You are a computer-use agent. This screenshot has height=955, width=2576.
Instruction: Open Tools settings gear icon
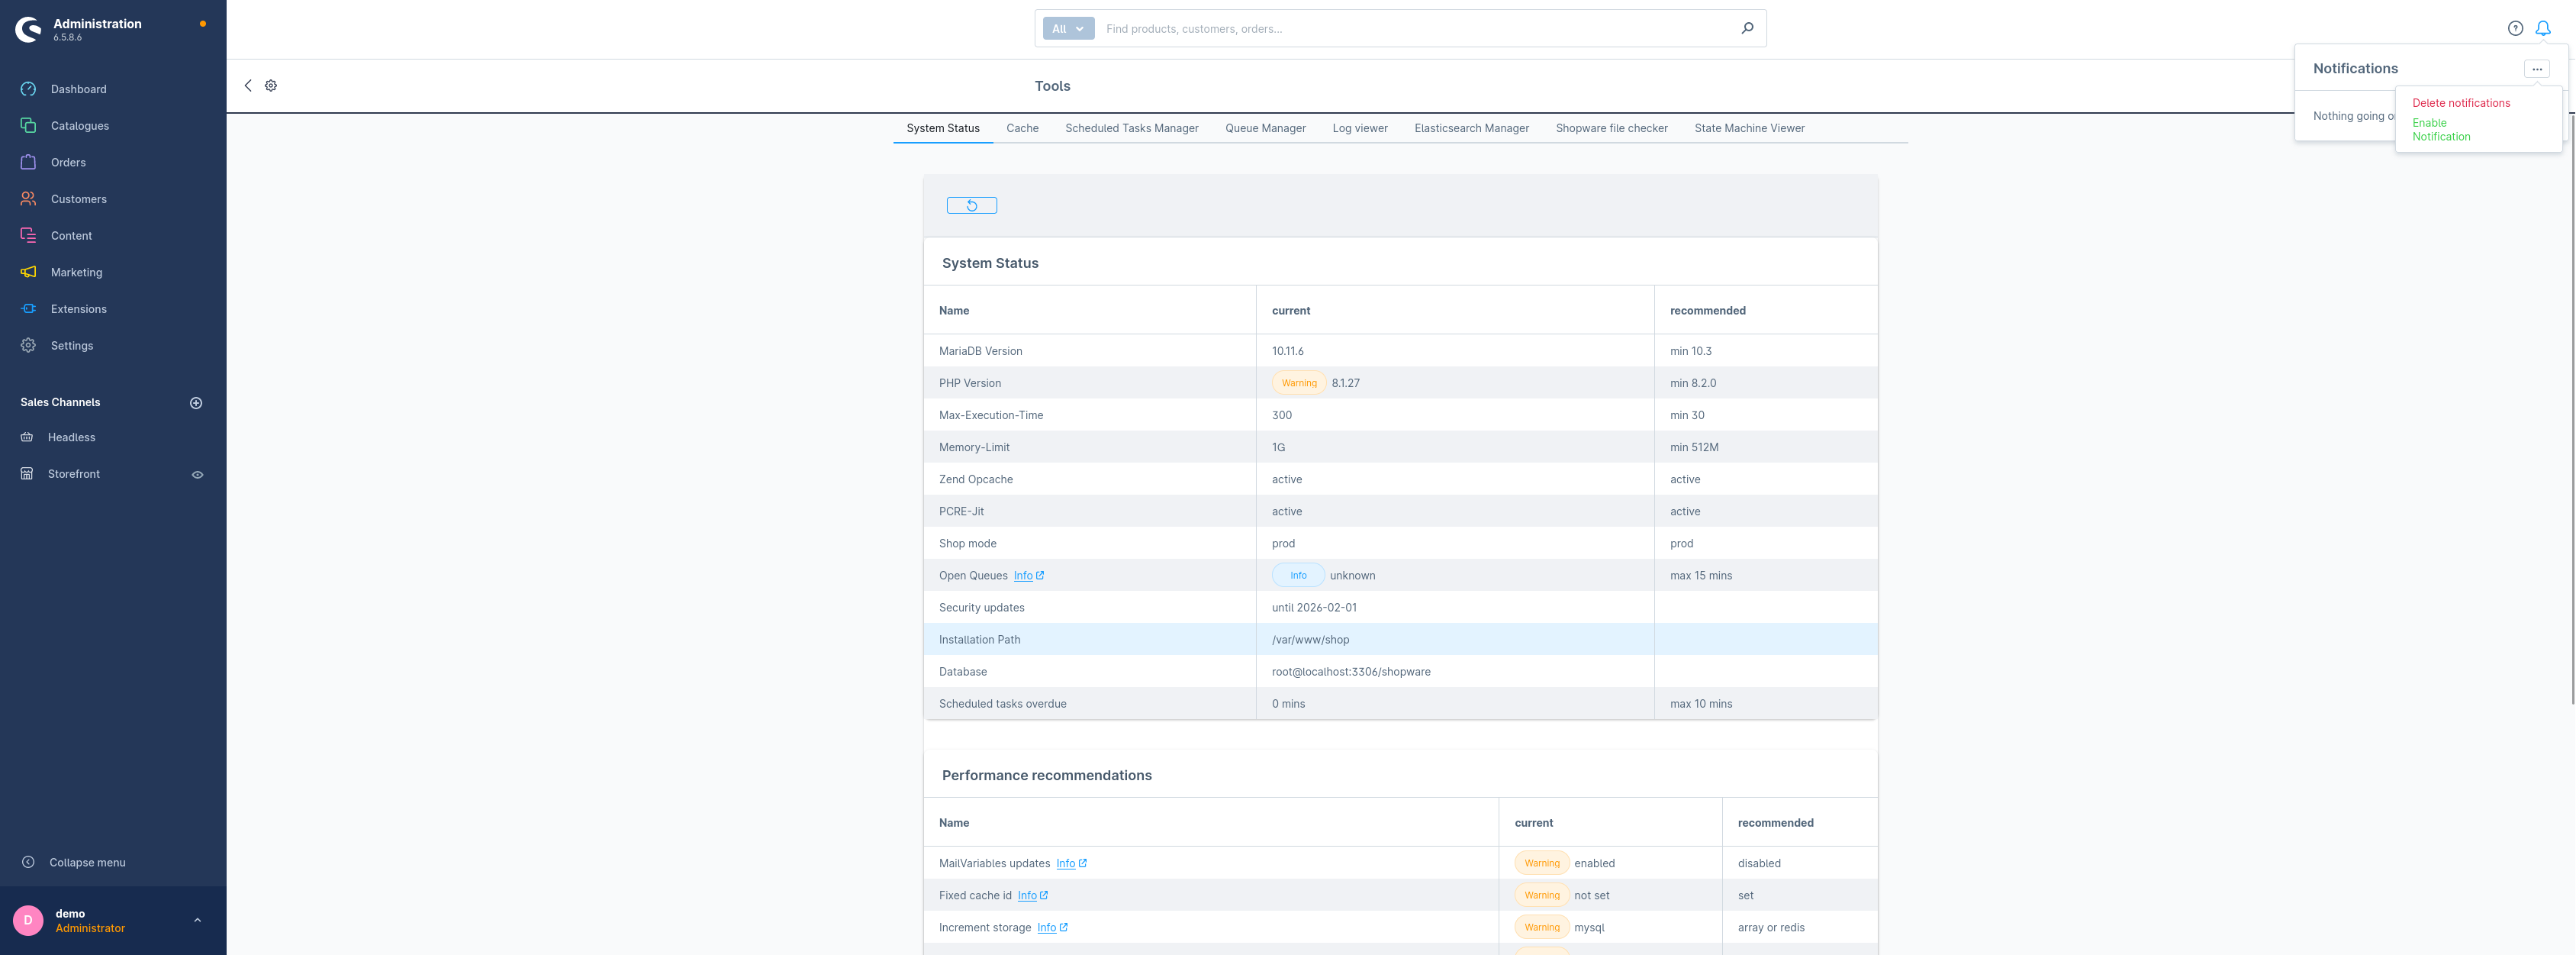(271, 86)
